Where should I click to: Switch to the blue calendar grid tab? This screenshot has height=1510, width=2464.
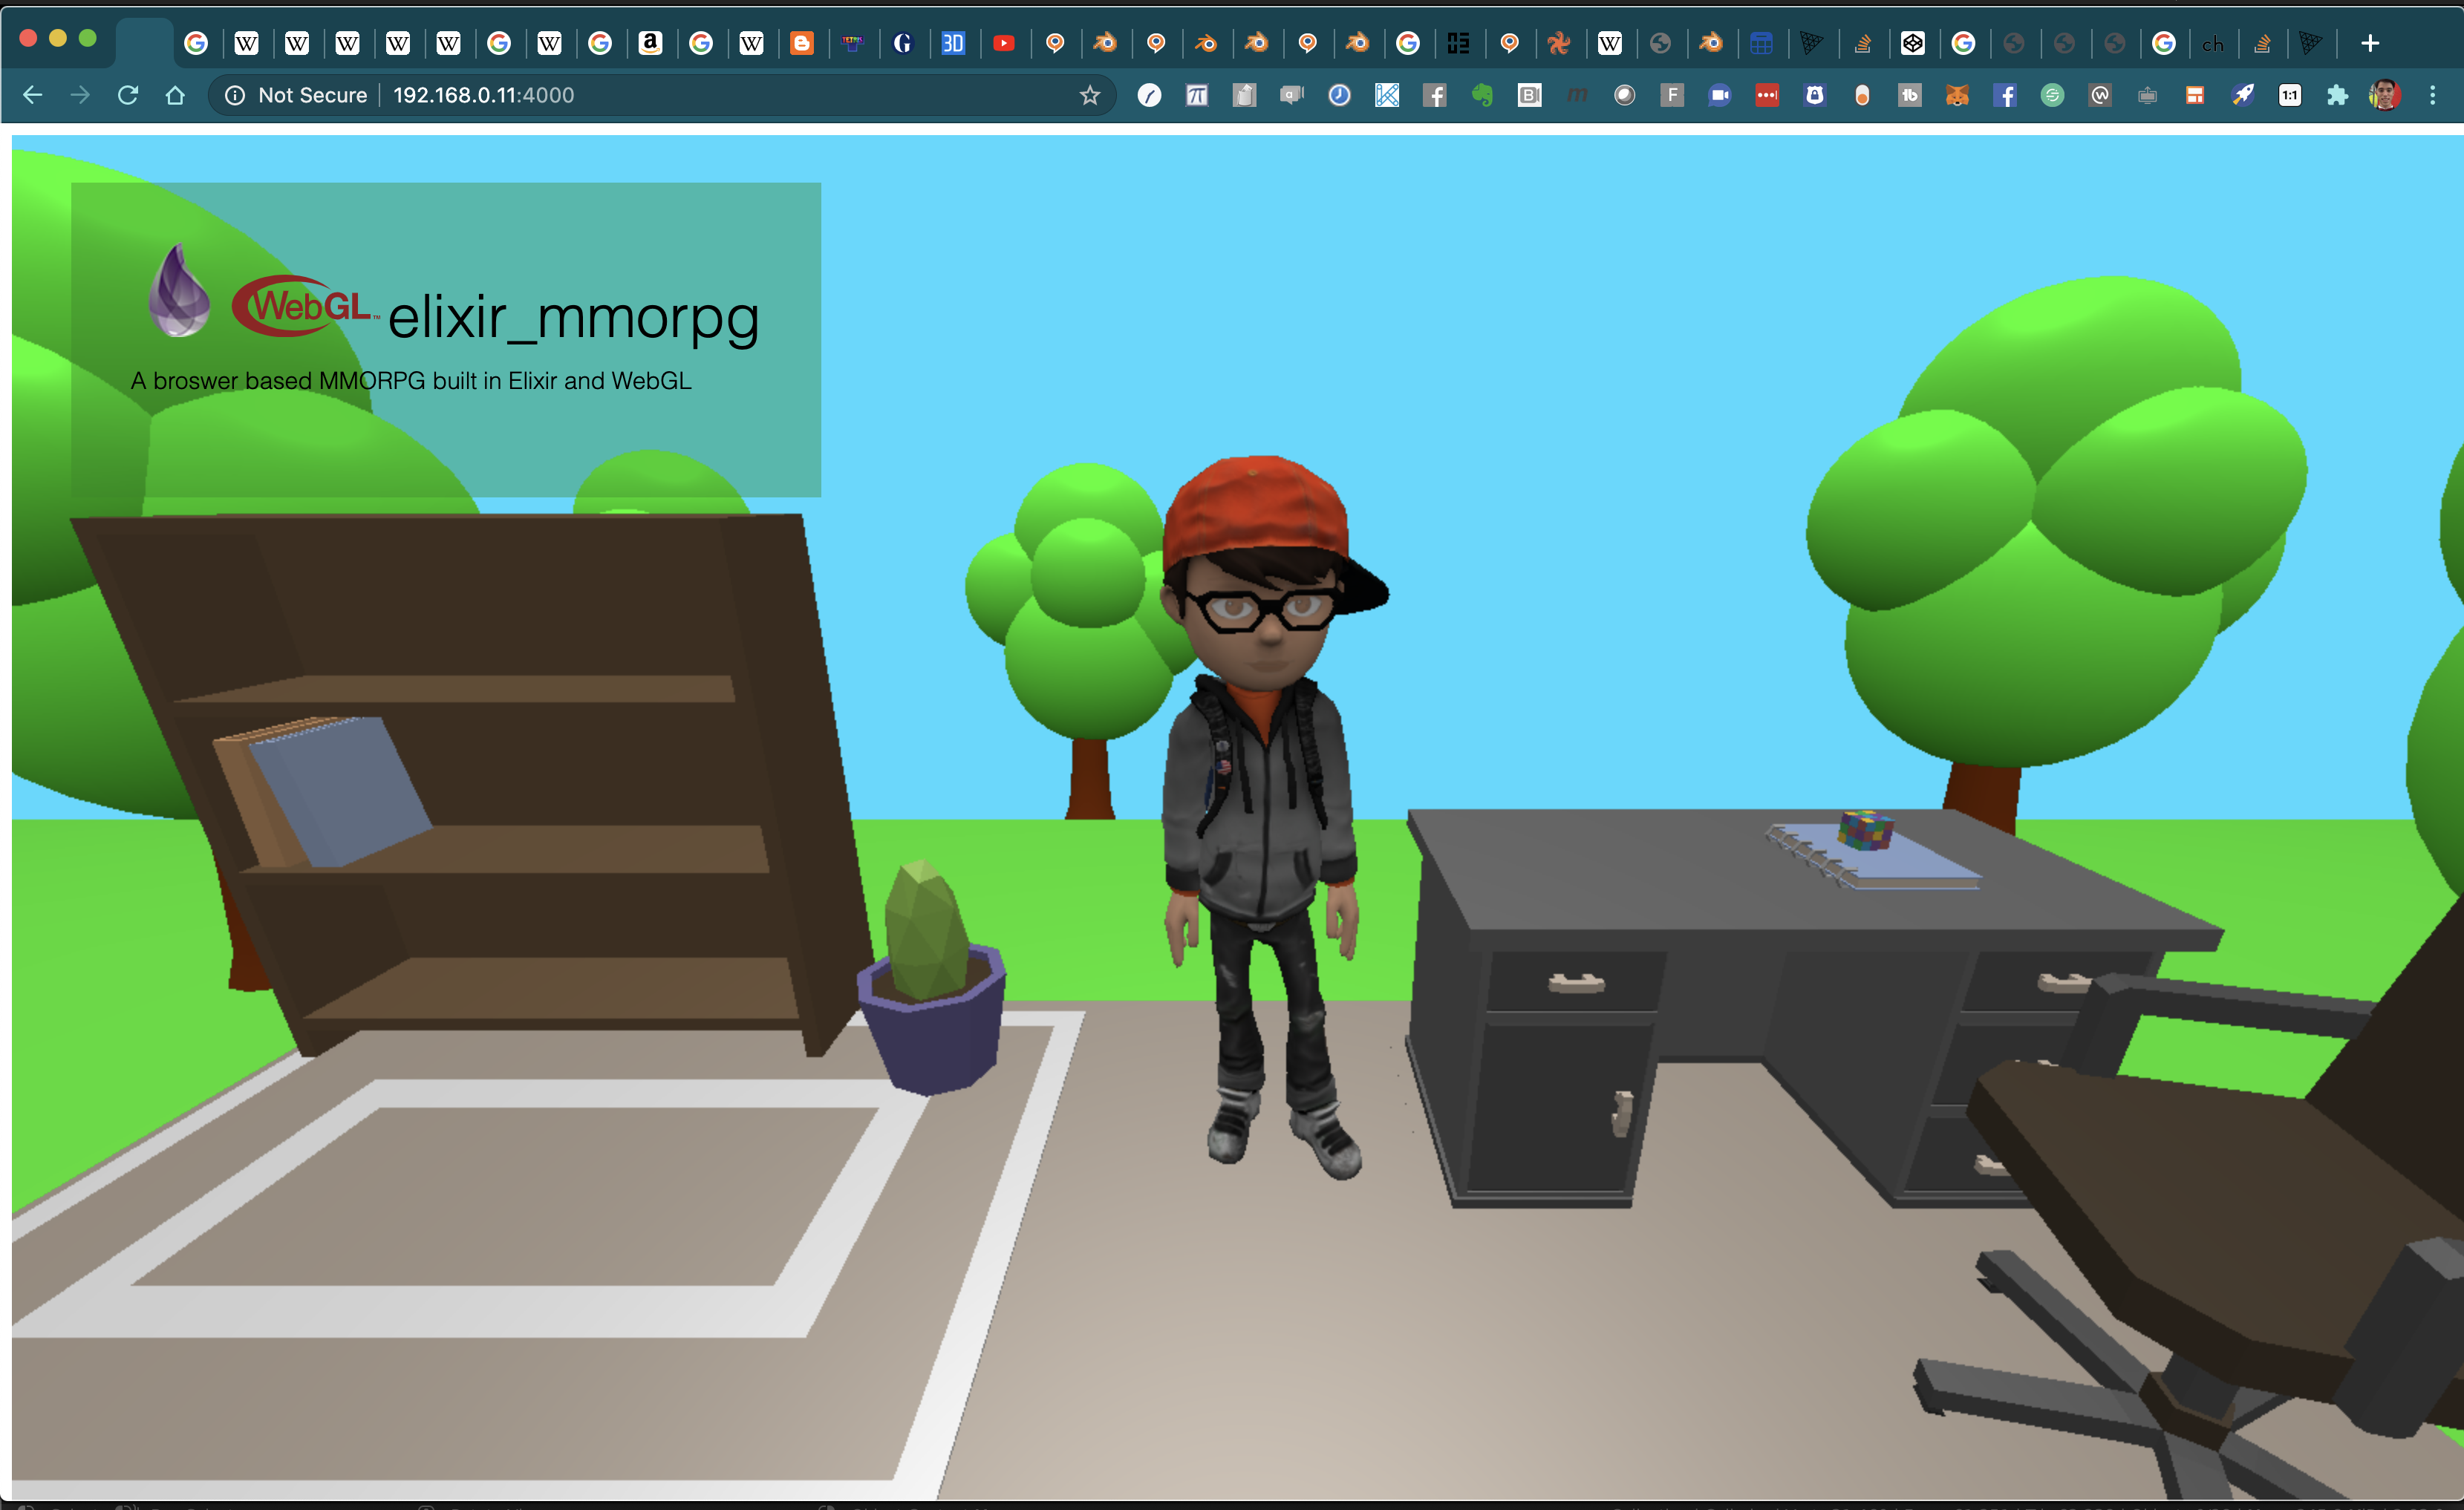point(1762,43)
